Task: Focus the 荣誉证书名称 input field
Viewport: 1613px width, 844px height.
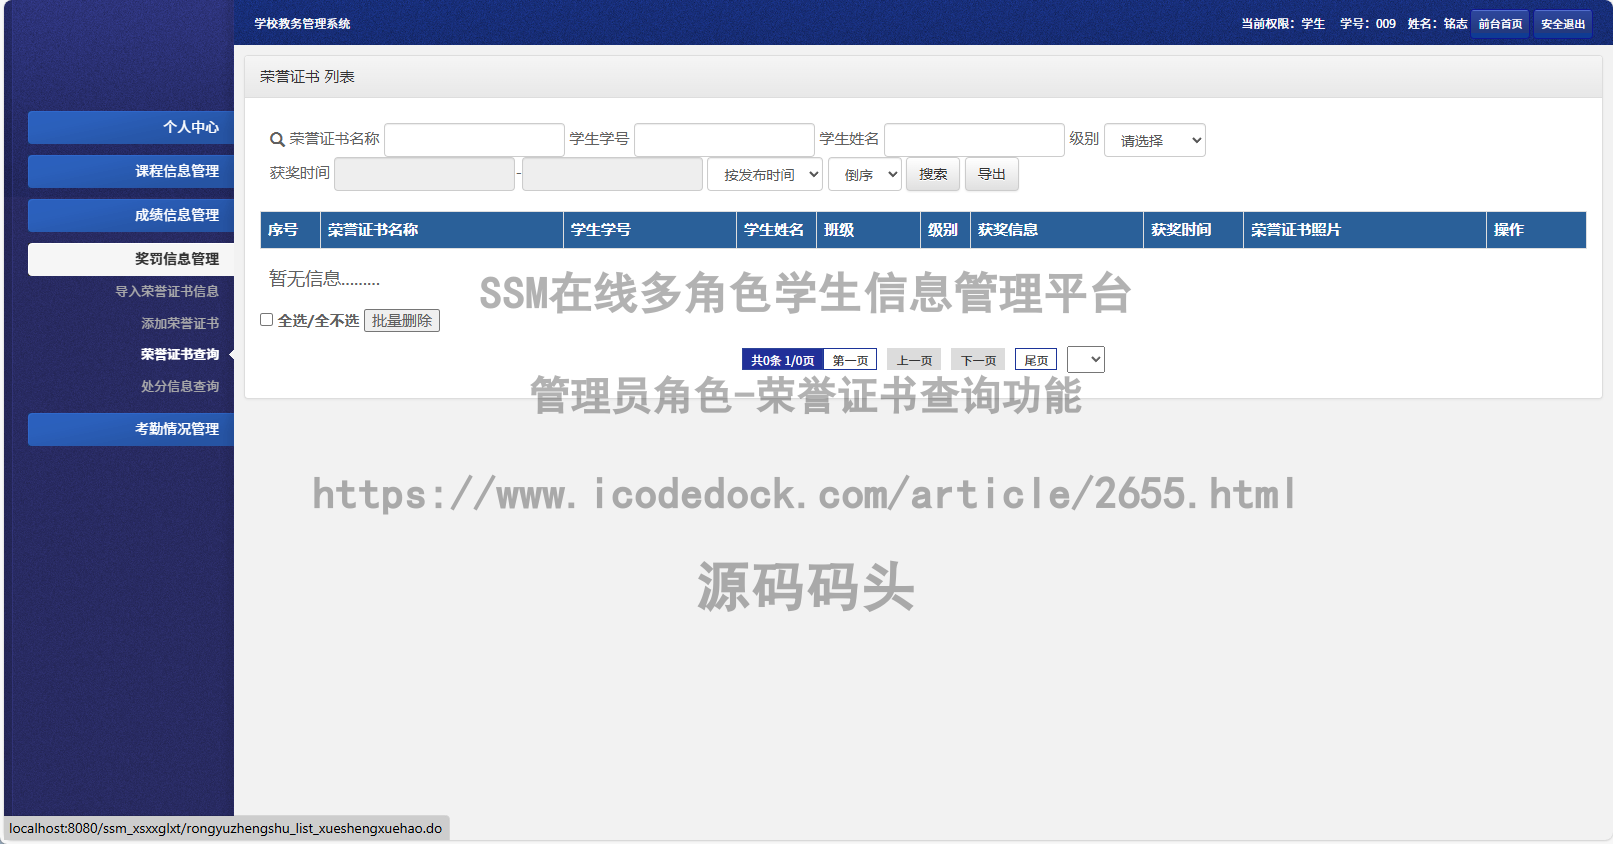Action: pos(474,140)
